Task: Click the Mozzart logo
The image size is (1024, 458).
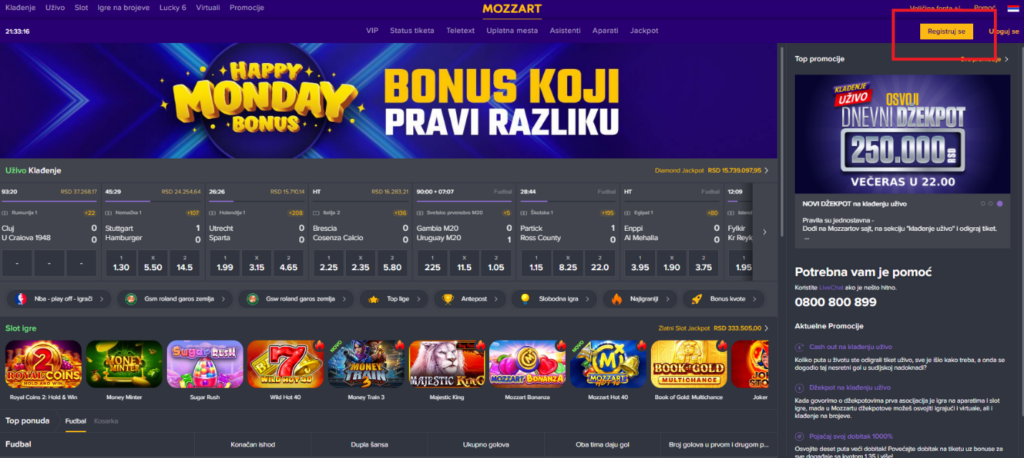Action: (511, 8)
